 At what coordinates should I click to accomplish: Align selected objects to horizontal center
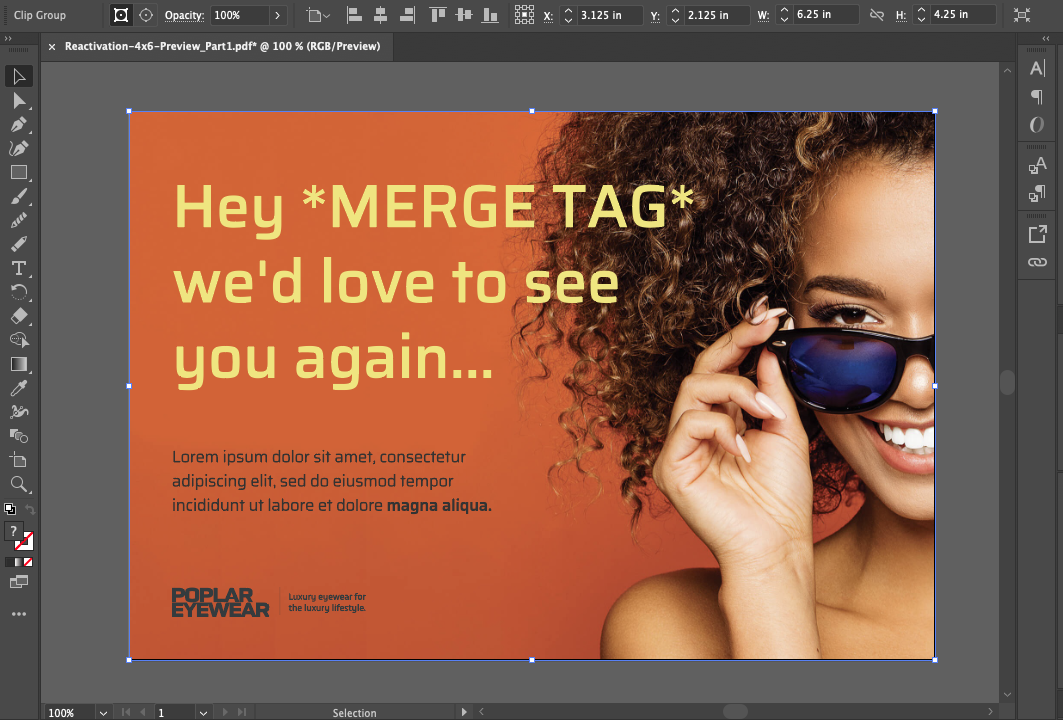coord(381,14)
